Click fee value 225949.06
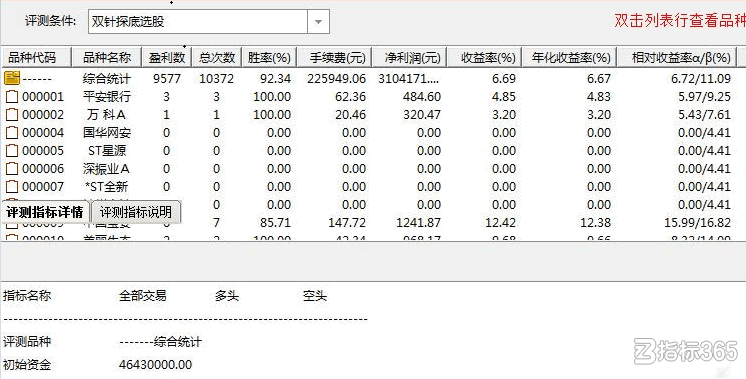This screenshot has width=746, height=379. pyautogui.click(x=336, y=78)
